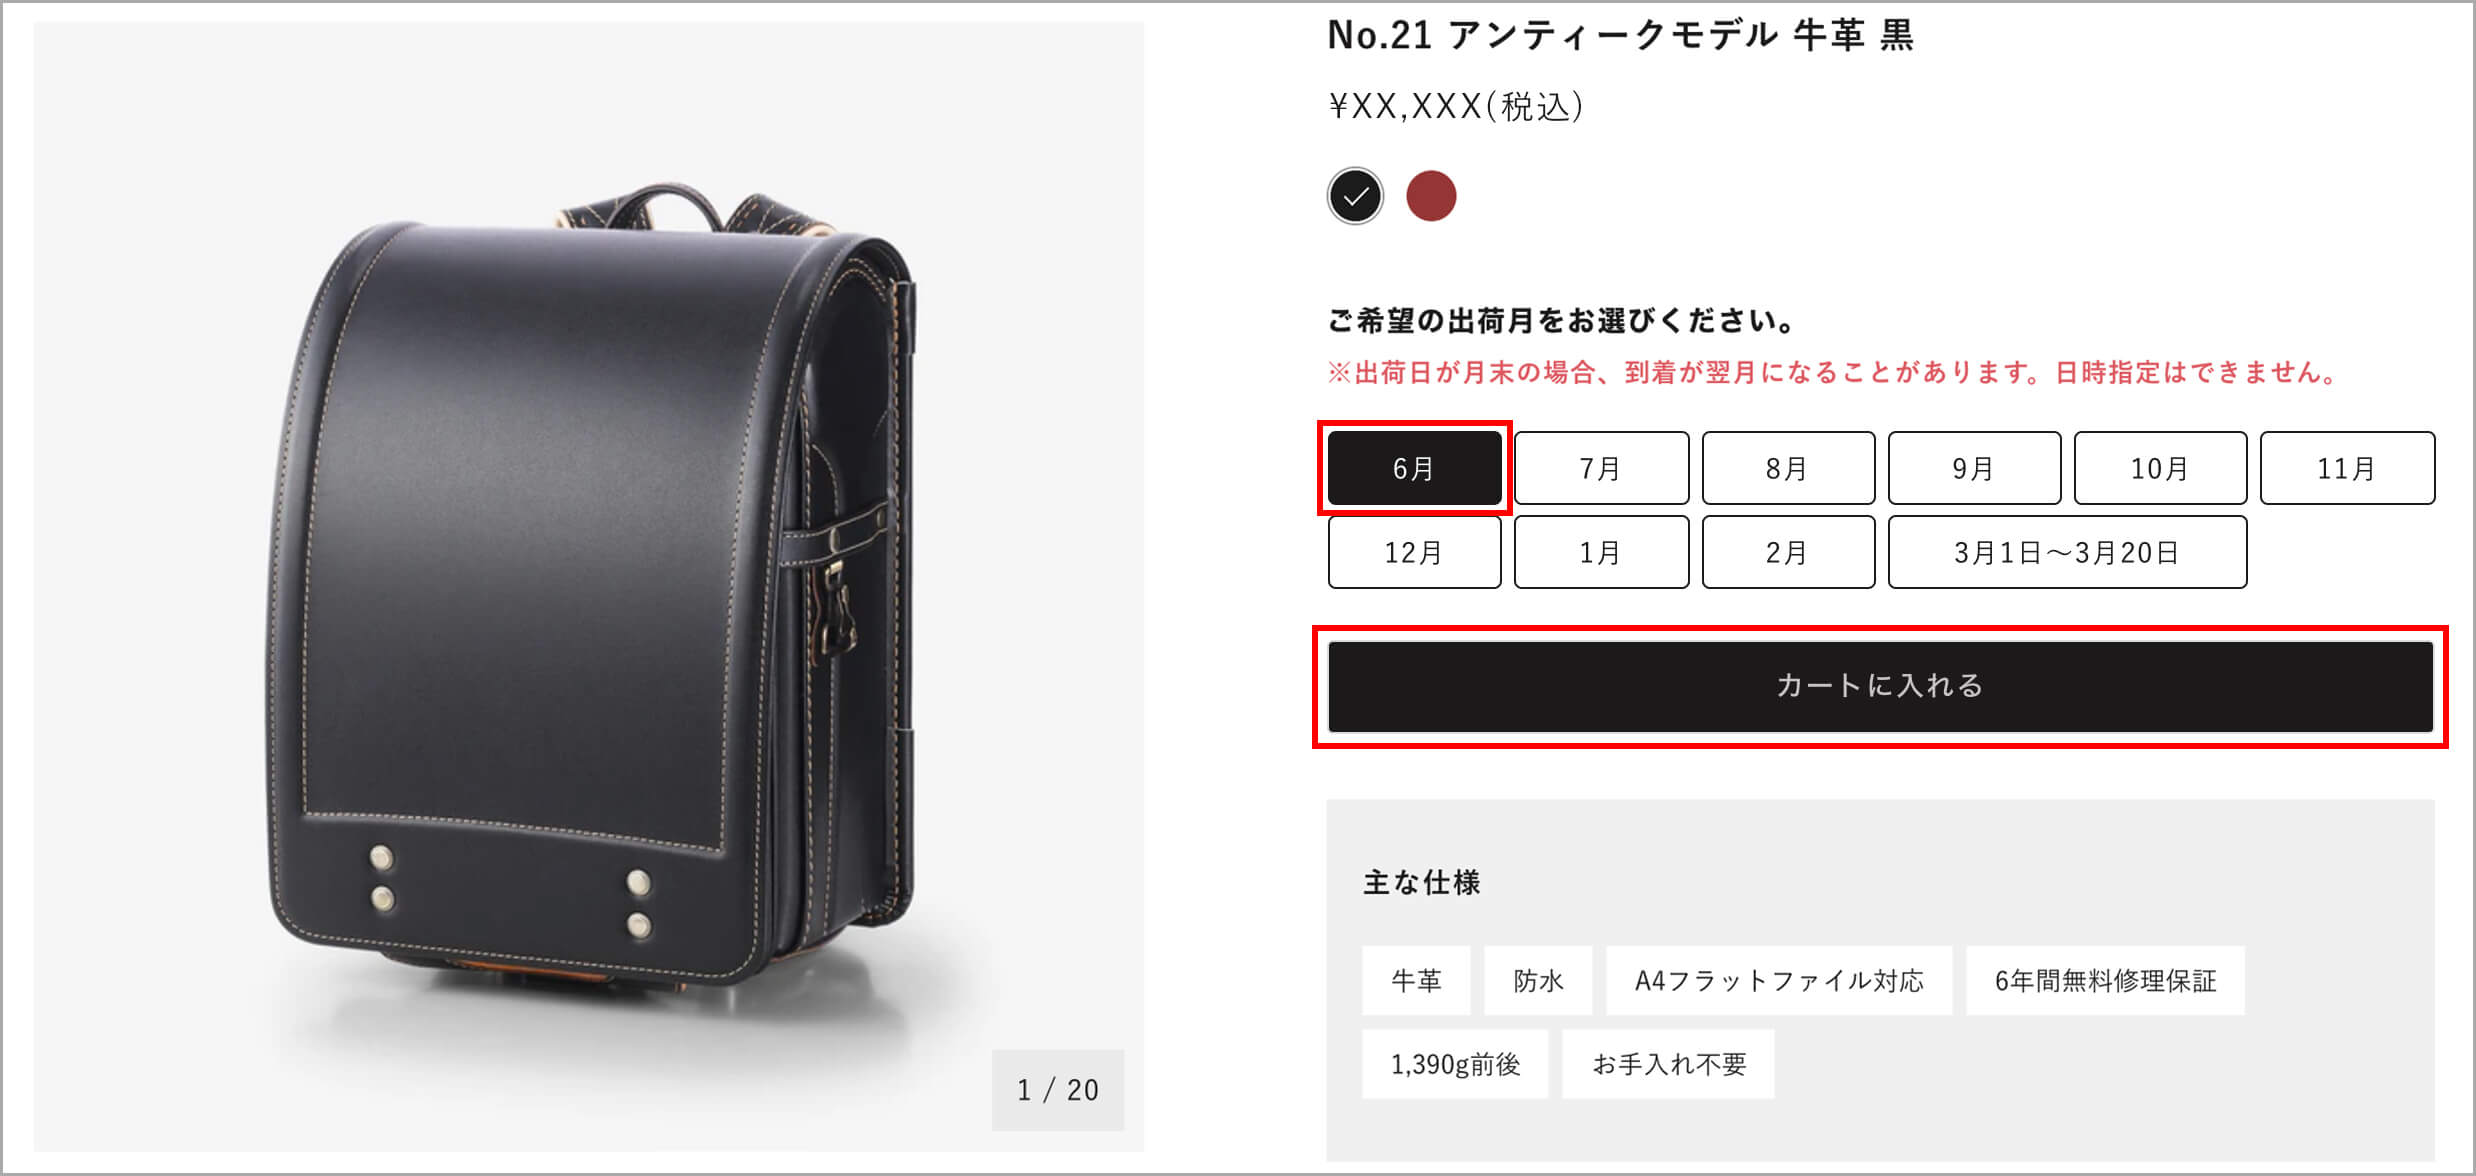Pick 10月 as shipping month
This screenshot has width=2476, height=1176.
pos(2160,468)
